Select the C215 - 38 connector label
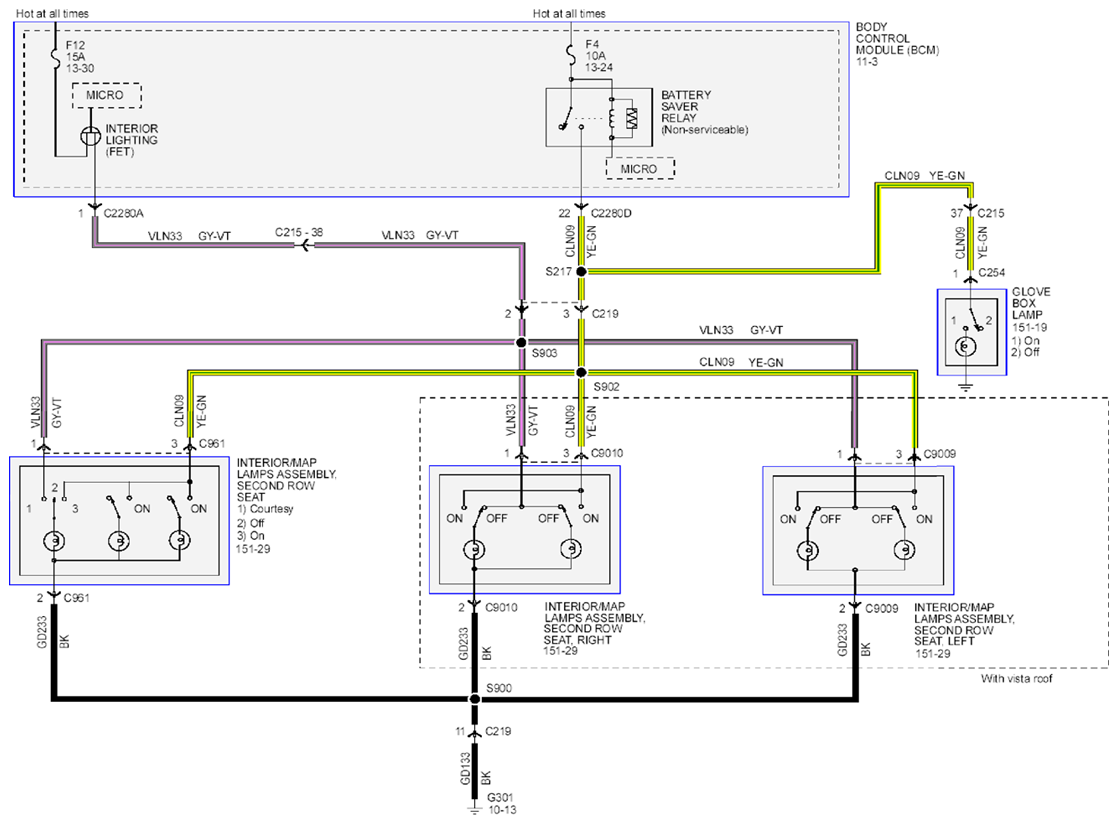Screen dimensions: 1118x824 coord(299,232)
